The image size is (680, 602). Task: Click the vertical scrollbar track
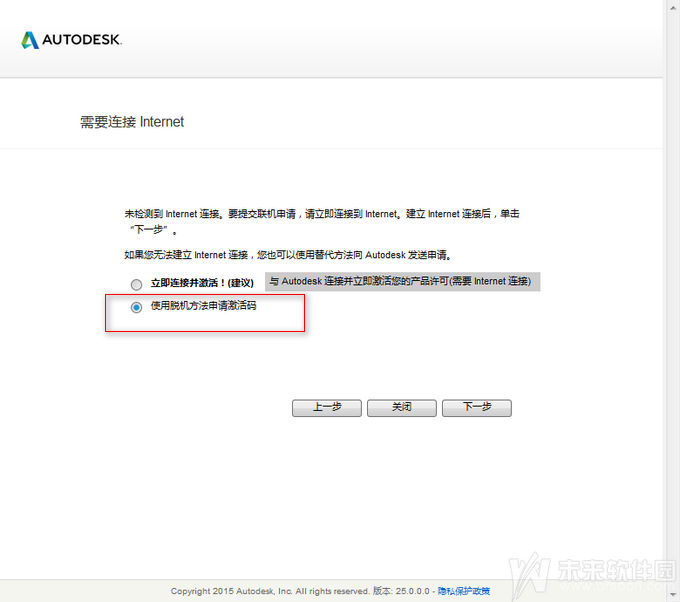point(673,299)
